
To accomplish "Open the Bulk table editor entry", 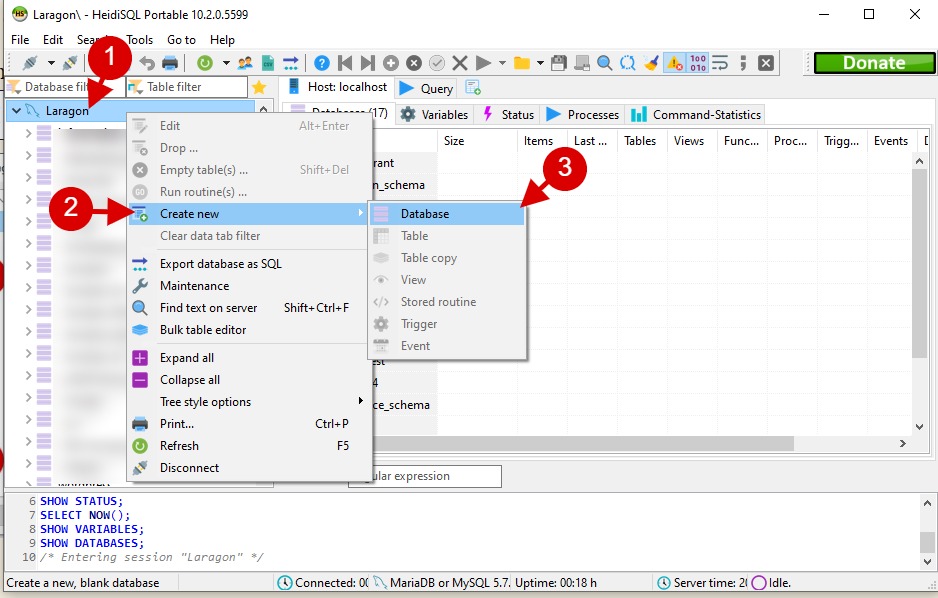I will click(x=248, y=330).
